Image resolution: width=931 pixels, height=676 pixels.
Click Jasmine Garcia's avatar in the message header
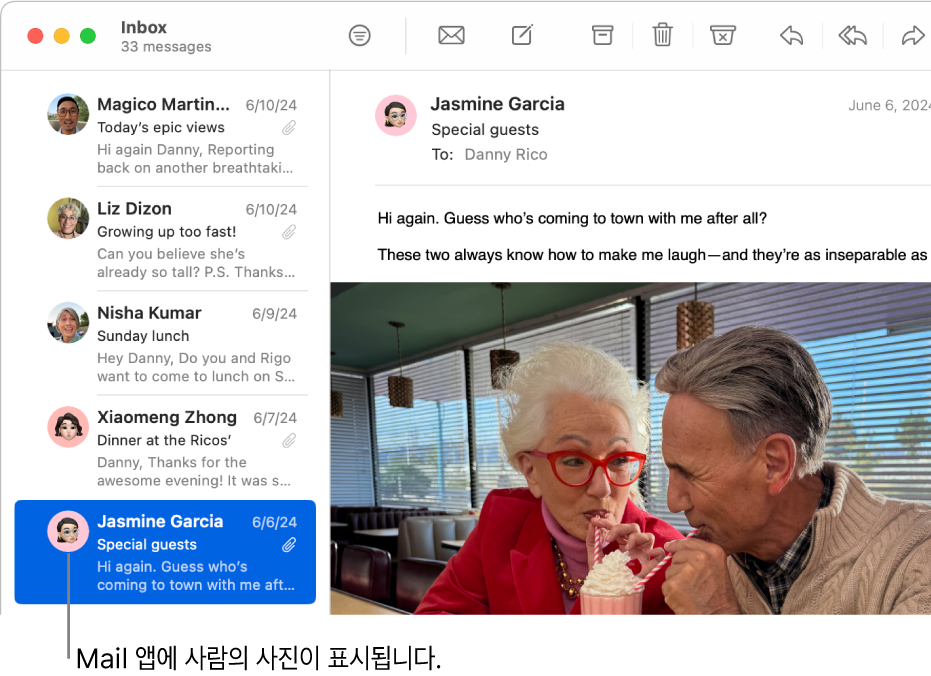pyautogui.click(x=395, y=115)
